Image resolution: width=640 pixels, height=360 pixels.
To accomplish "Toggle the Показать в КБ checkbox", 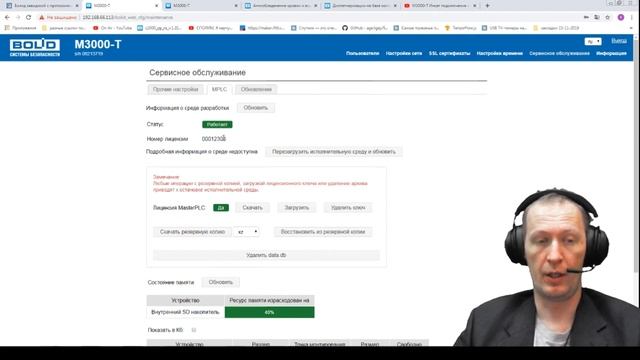I will [x=193, y=330].
